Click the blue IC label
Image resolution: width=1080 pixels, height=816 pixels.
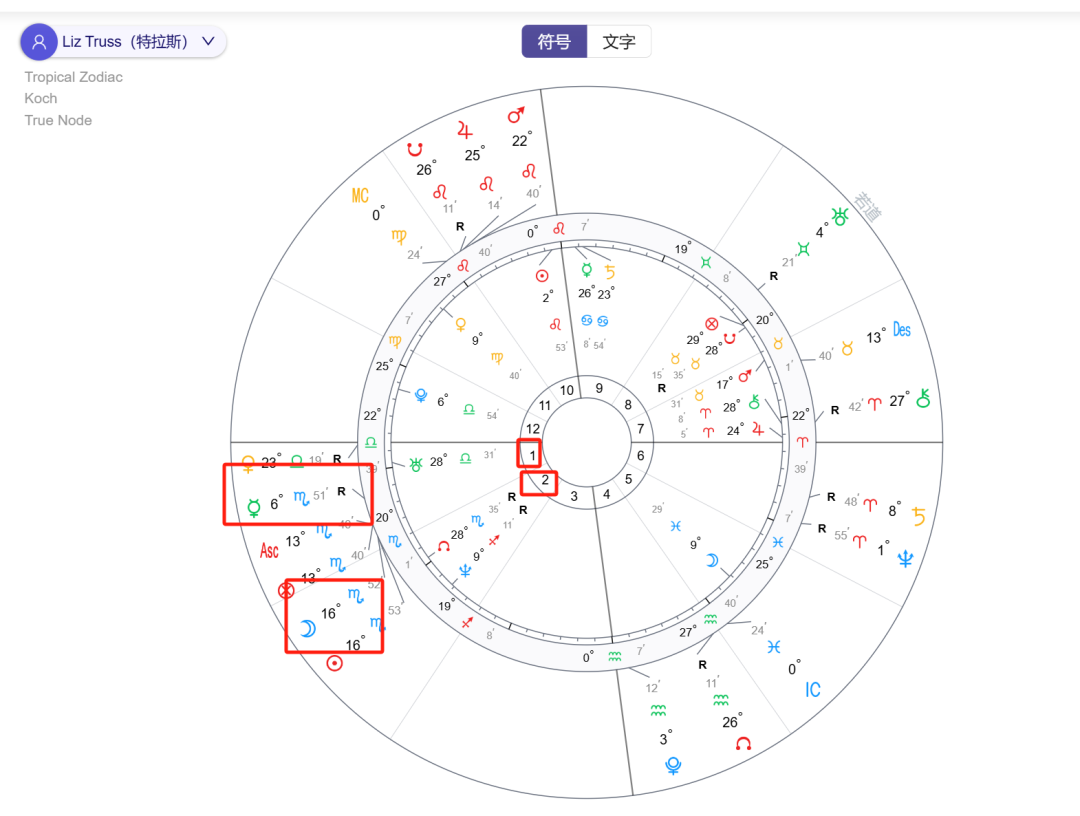[813, 690]
